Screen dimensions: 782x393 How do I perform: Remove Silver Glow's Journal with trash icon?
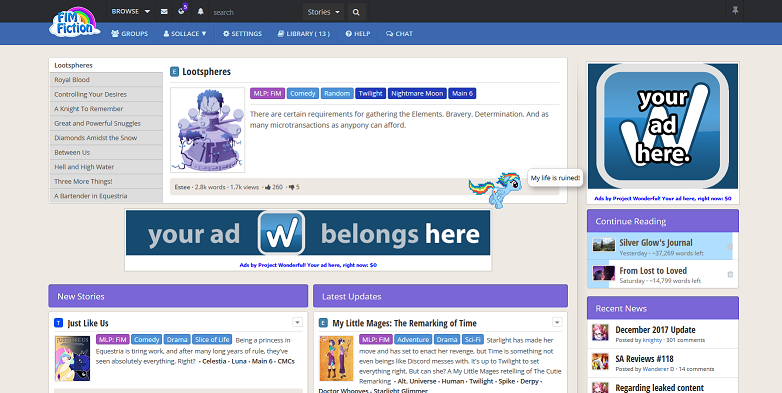730,246
